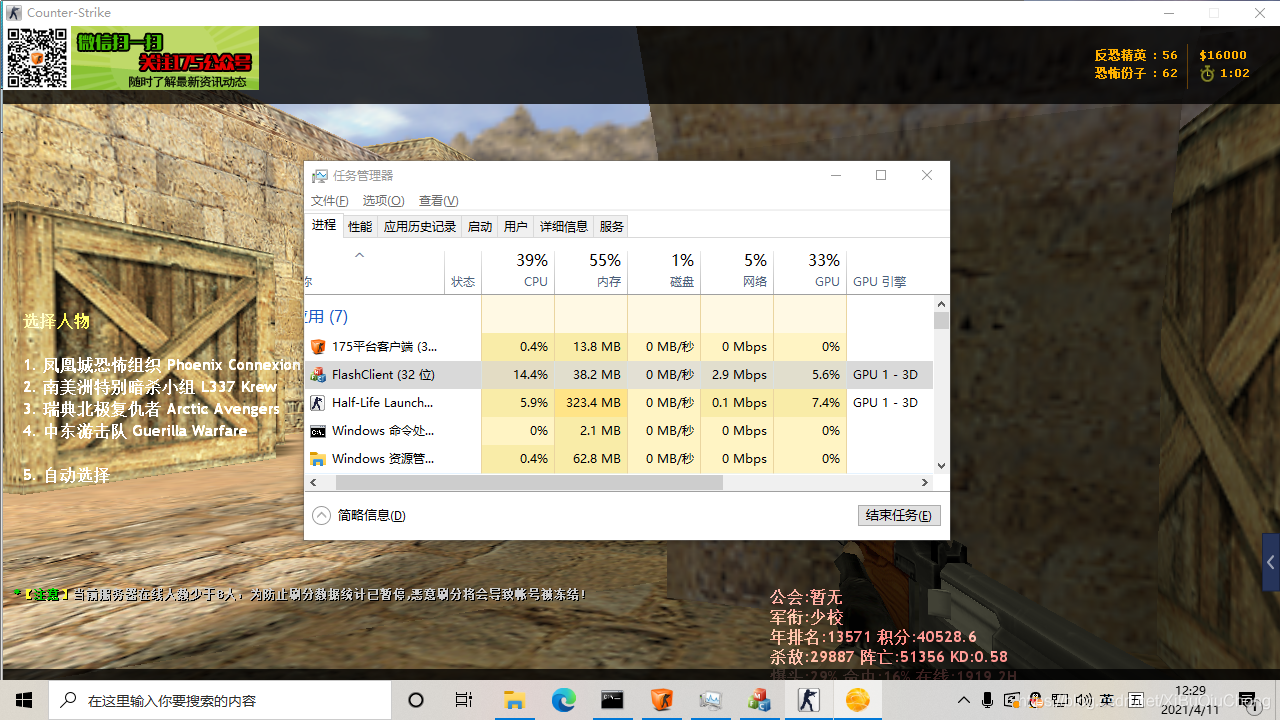Viewport: 1280px width, 720px height.
Task: Click the notification center icon
Action: pyautogui.click(x=1246, y=700)
